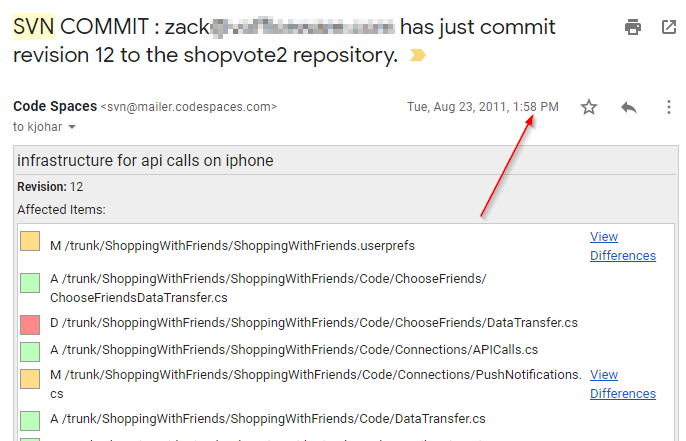Open the three-dot more options menu
Screen dimensions: 686x441
(668, 107)
